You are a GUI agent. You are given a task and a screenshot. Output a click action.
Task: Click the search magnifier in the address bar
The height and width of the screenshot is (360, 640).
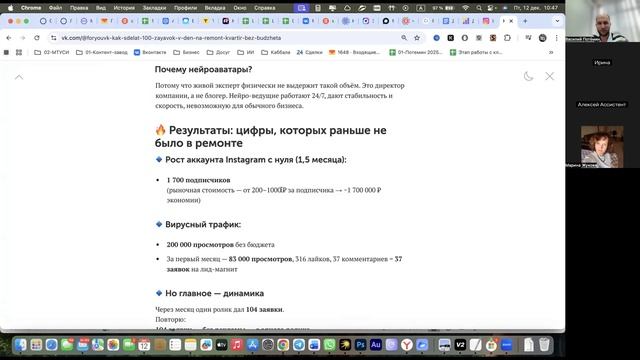404,38
